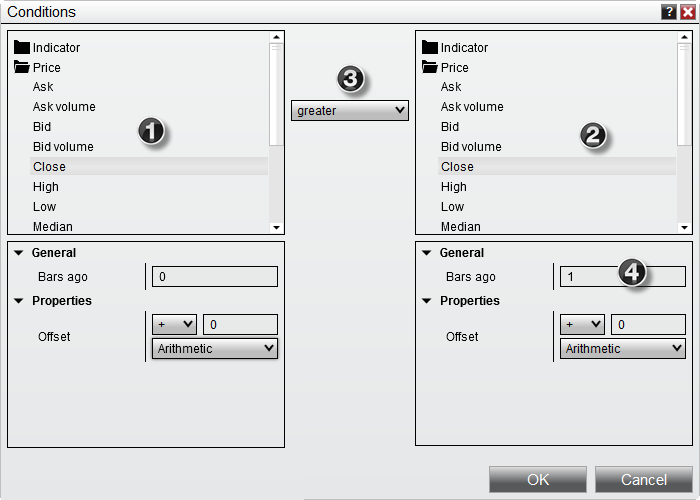Collapse the right Properties section
700x500 pixels.
[428, 301]
